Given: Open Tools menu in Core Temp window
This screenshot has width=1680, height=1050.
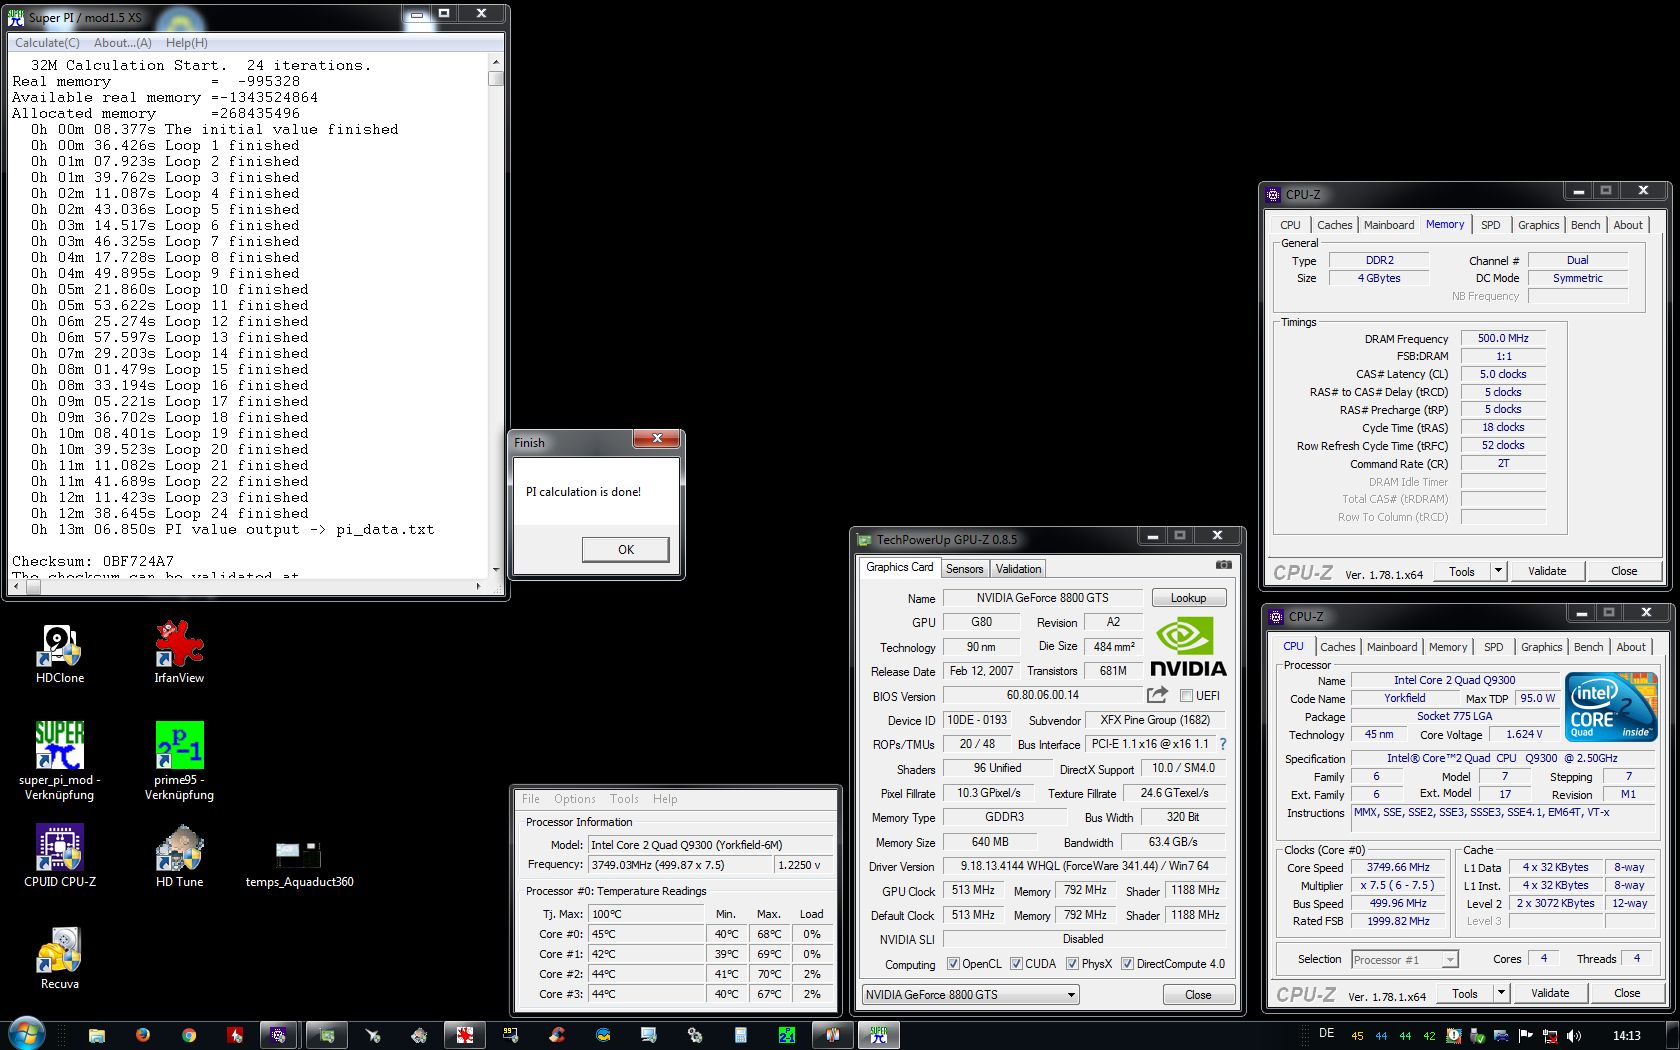Looking at the screenshot, I should 624,799.
